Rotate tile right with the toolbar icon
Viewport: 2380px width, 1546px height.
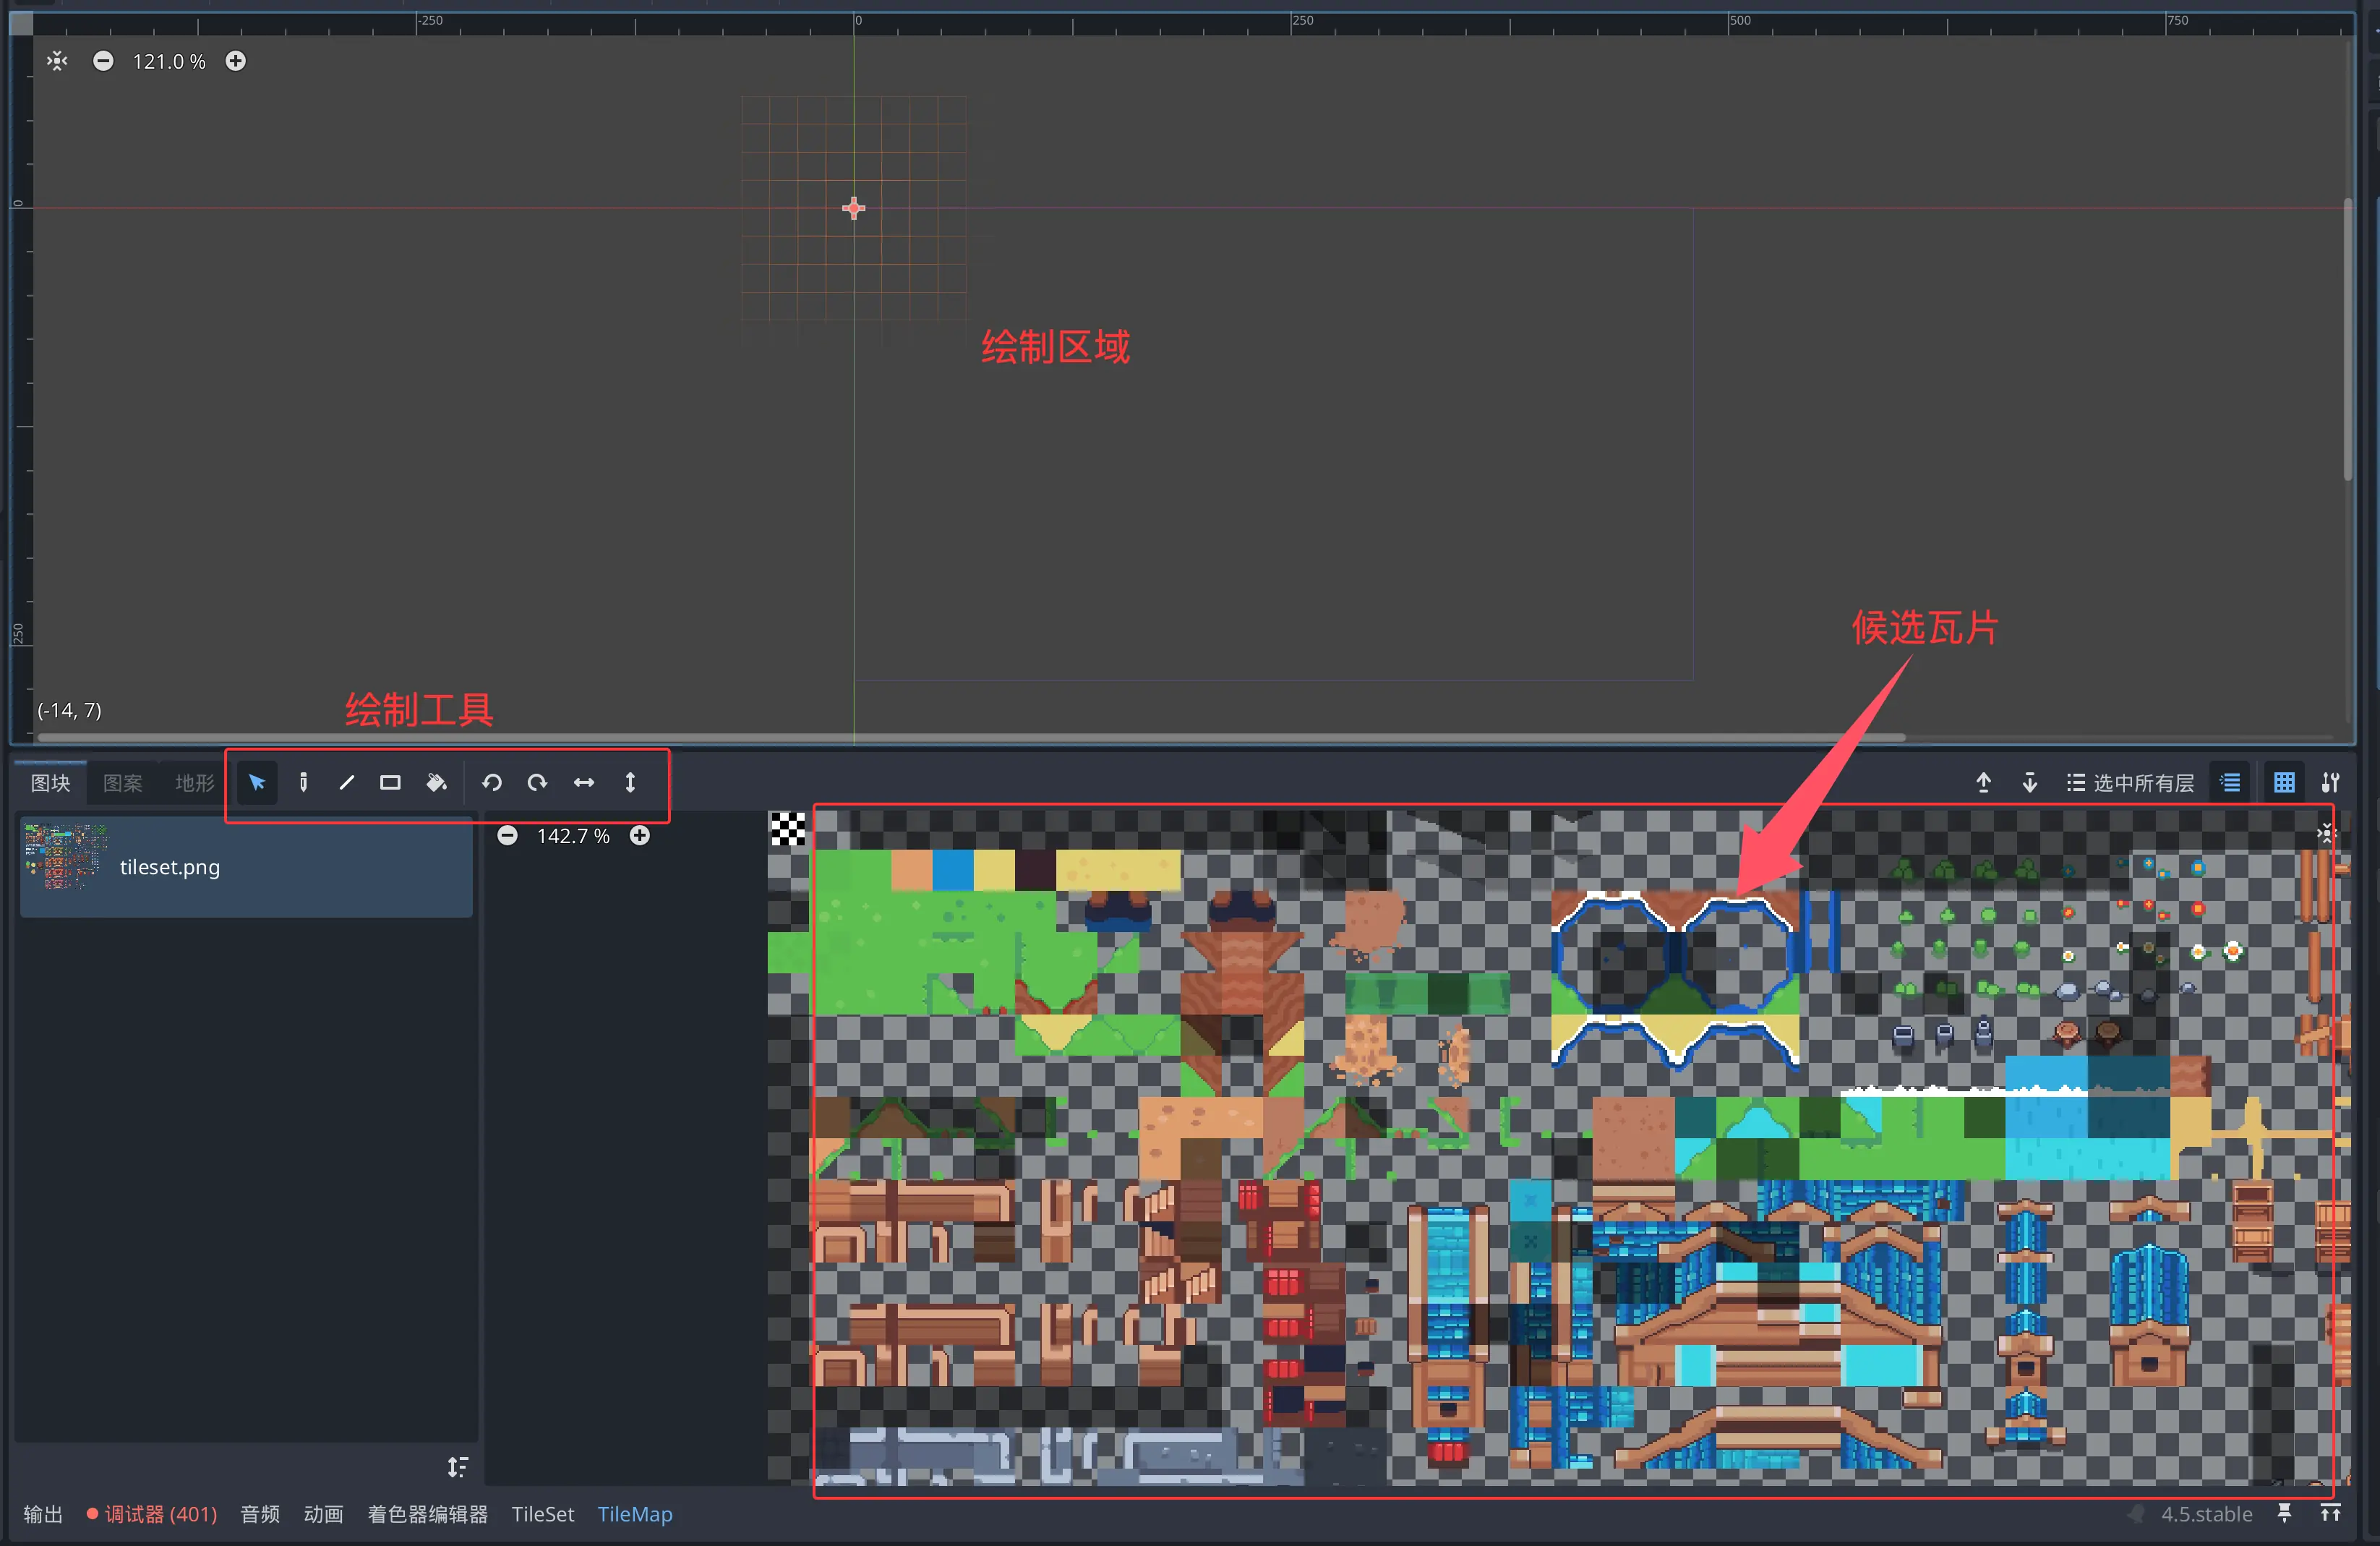pyautogui.click(x=538, y=783)
